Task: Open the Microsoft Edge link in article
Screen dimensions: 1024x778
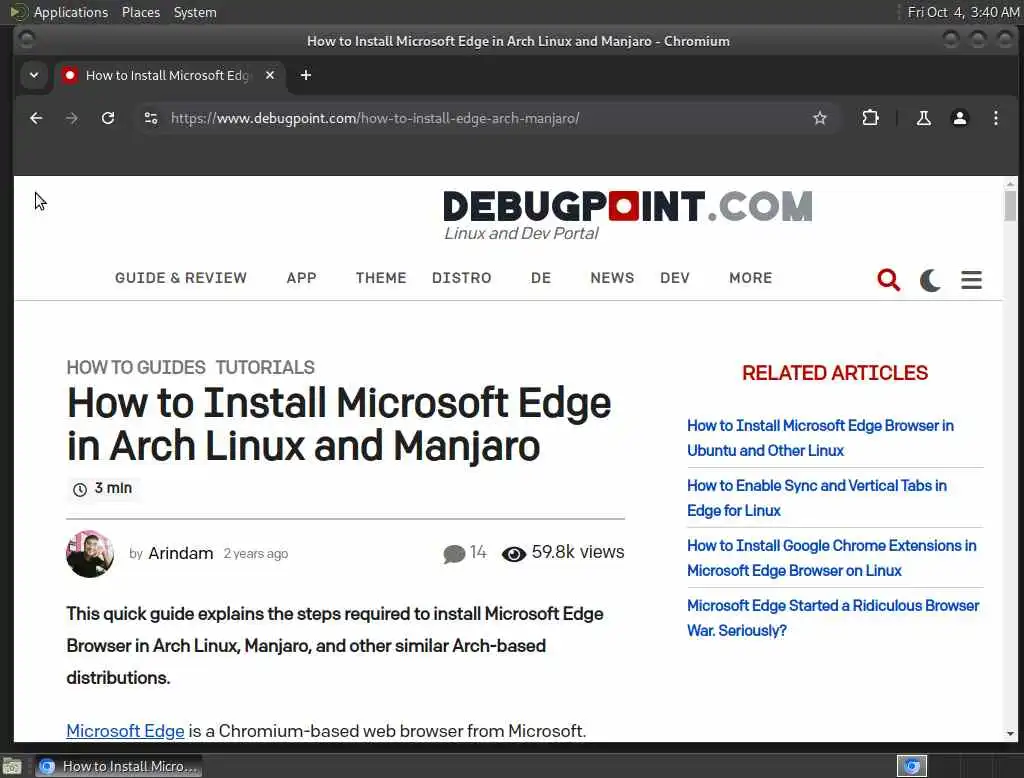Action: pyautogui.click(x=125, y=731)
